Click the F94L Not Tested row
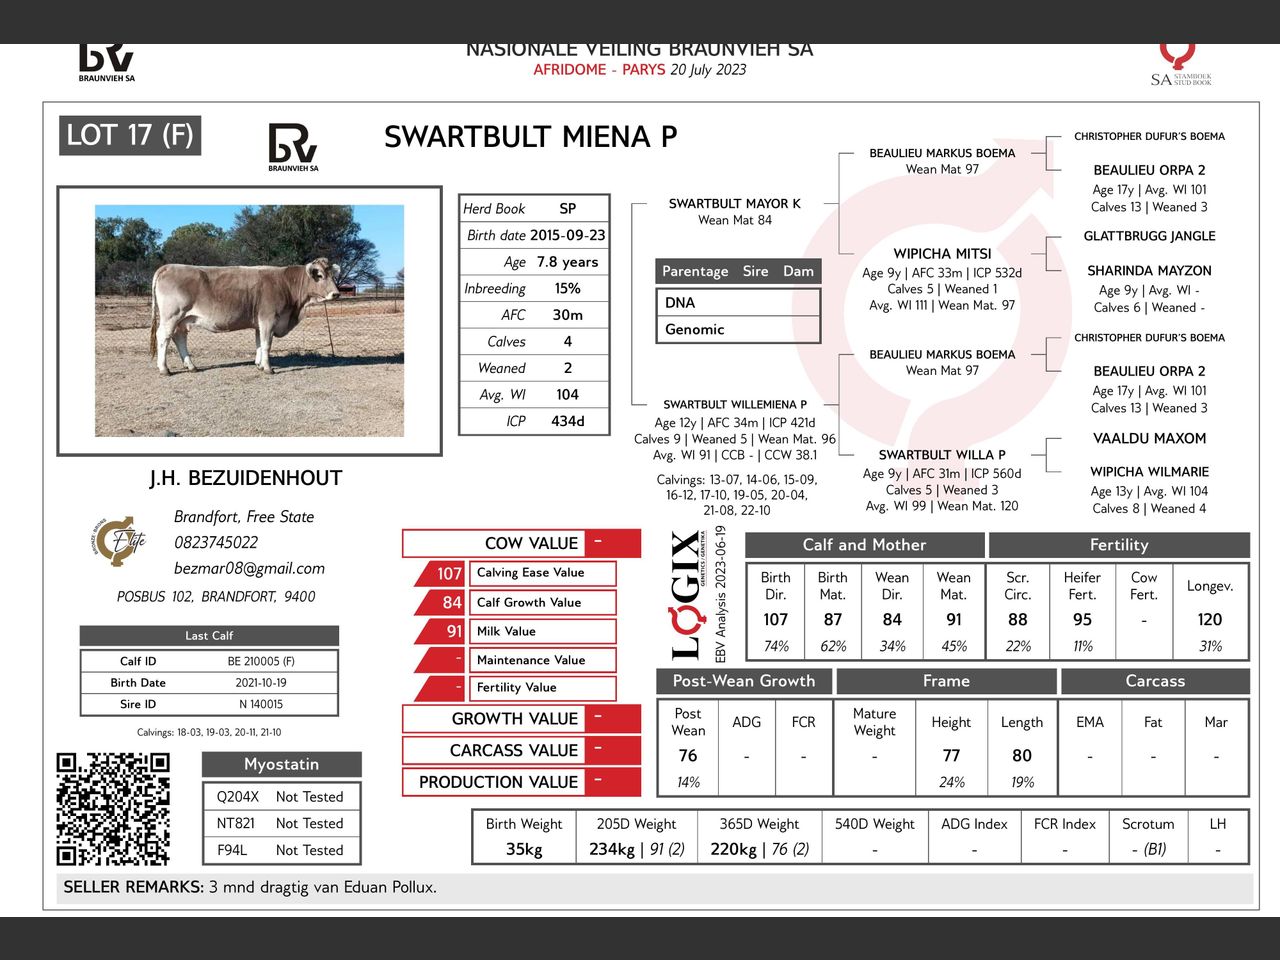 click(281, 850)
